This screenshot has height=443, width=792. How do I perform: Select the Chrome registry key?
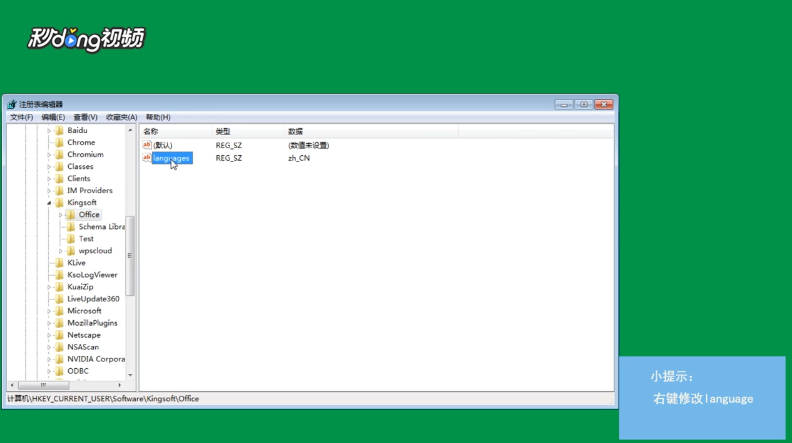pos(81,142)
